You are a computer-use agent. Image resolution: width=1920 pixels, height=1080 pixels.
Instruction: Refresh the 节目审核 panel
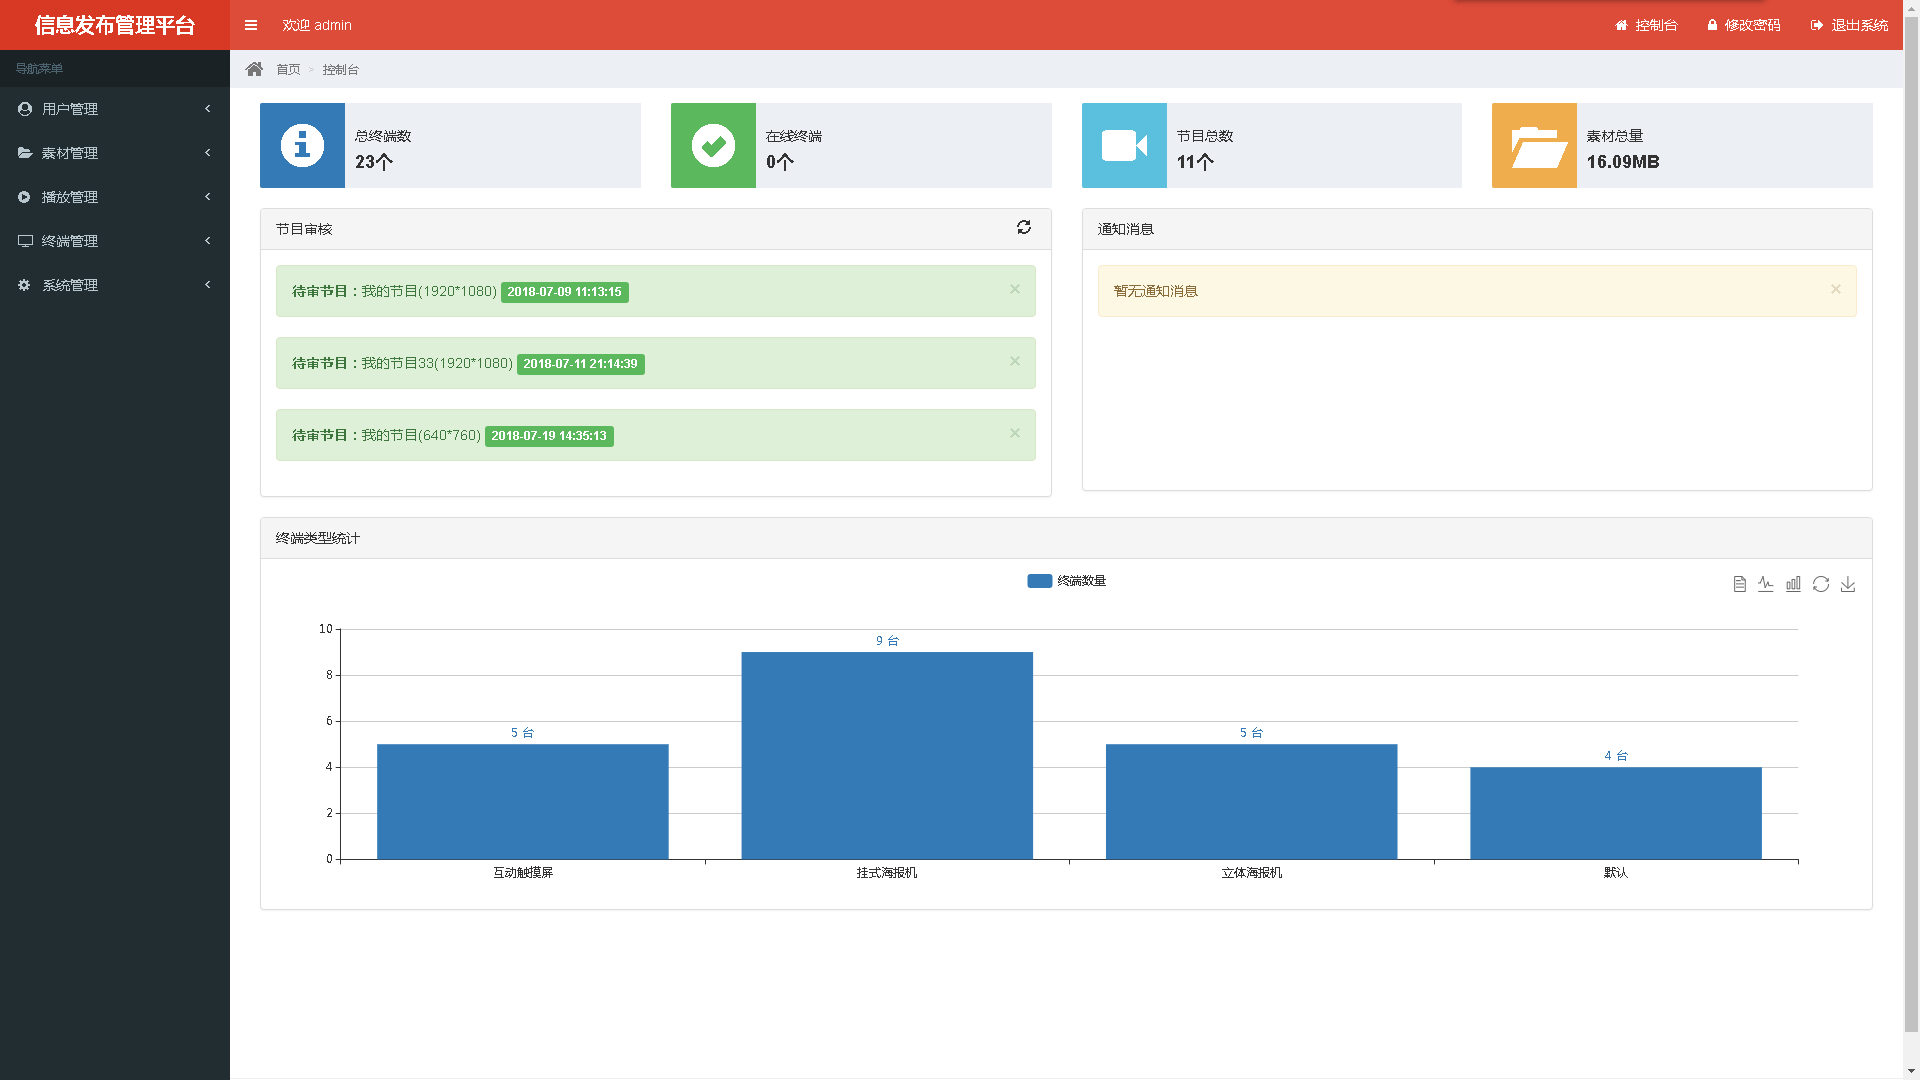click(x=1023, y=228)
